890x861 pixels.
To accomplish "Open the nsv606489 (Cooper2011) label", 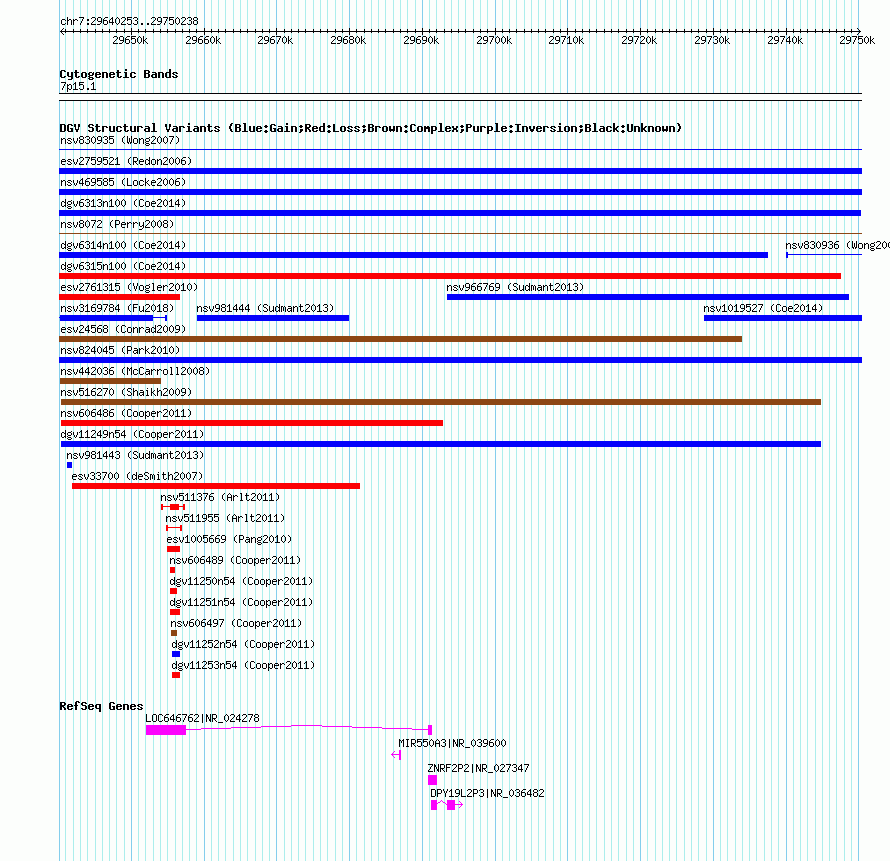I will [x=235, y=560].
